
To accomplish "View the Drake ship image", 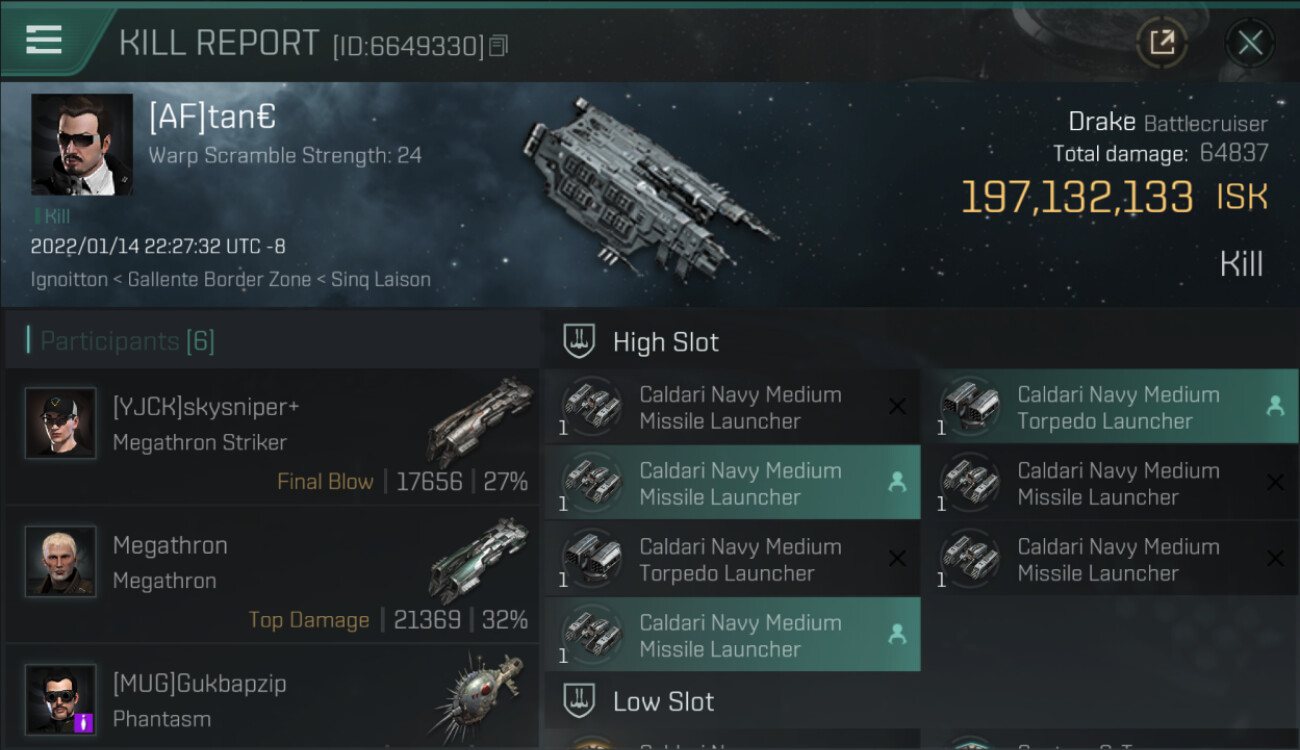I will click(648, 190).
